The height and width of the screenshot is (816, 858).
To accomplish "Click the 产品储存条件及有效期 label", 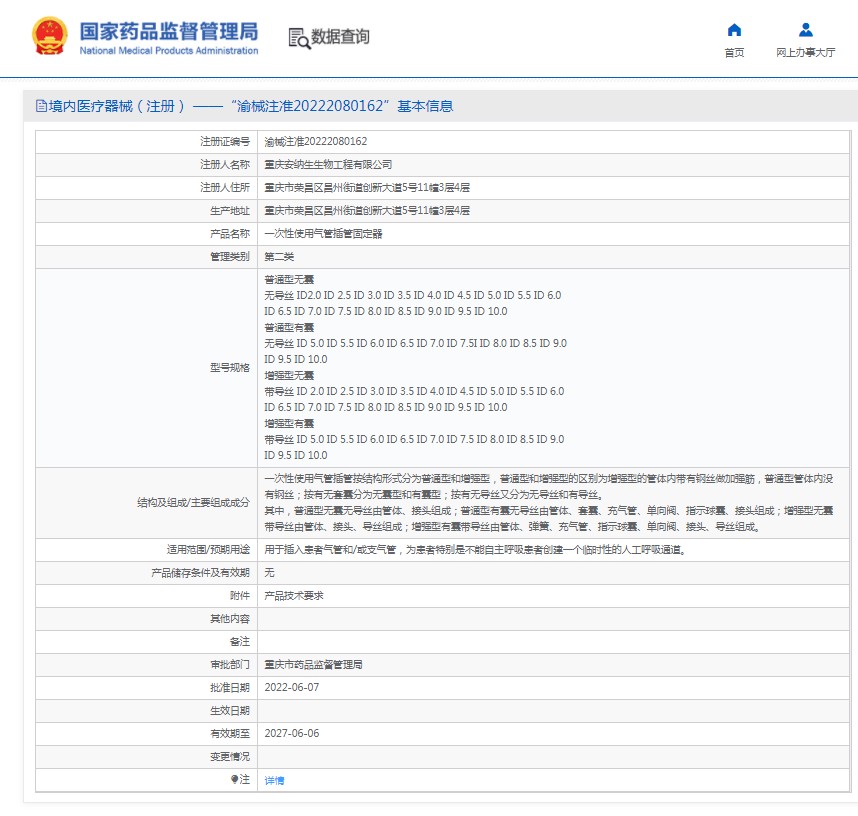I will 200,572.
